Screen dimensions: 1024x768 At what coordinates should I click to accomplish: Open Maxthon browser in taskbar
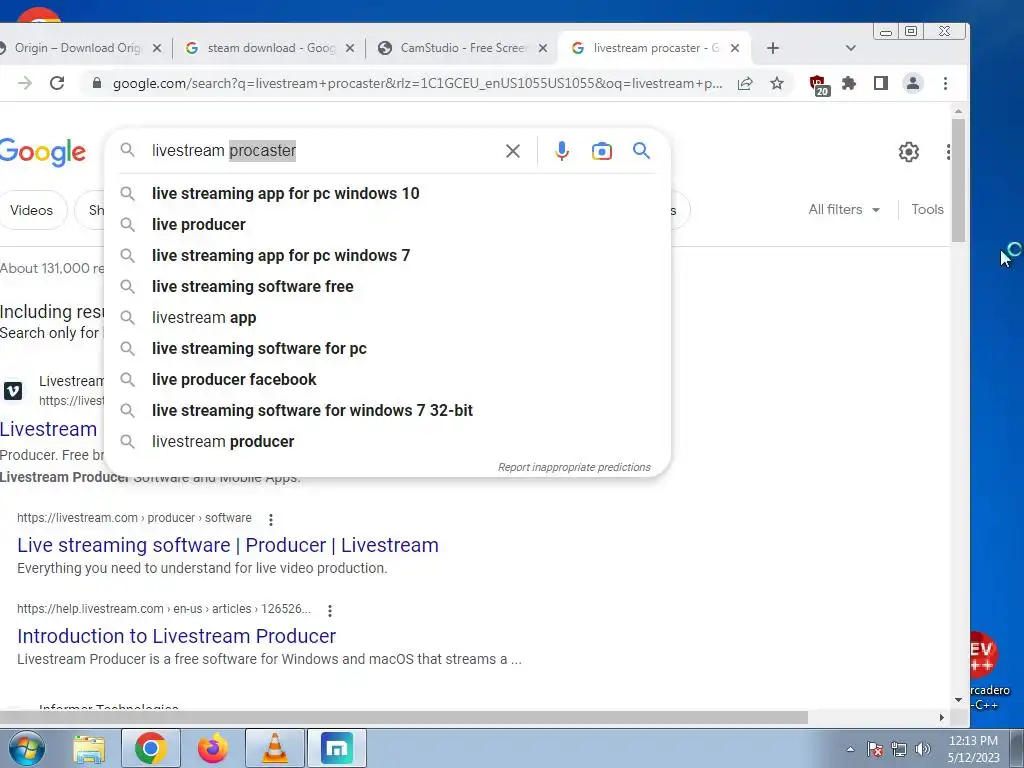coord(336,748)
